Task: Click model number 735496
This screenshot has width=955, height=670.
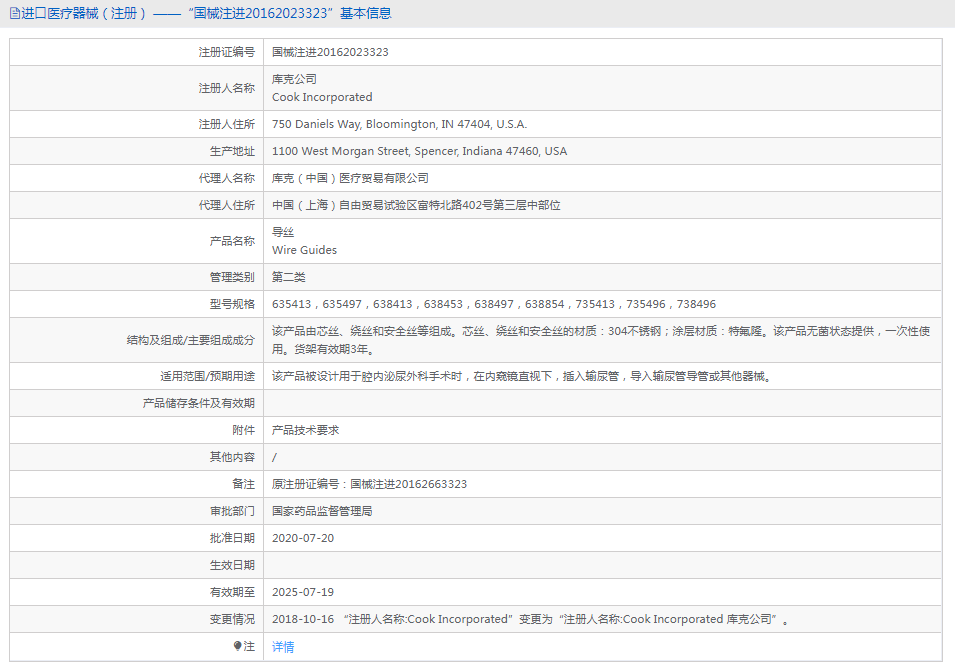Action: [x=646, y=304]
